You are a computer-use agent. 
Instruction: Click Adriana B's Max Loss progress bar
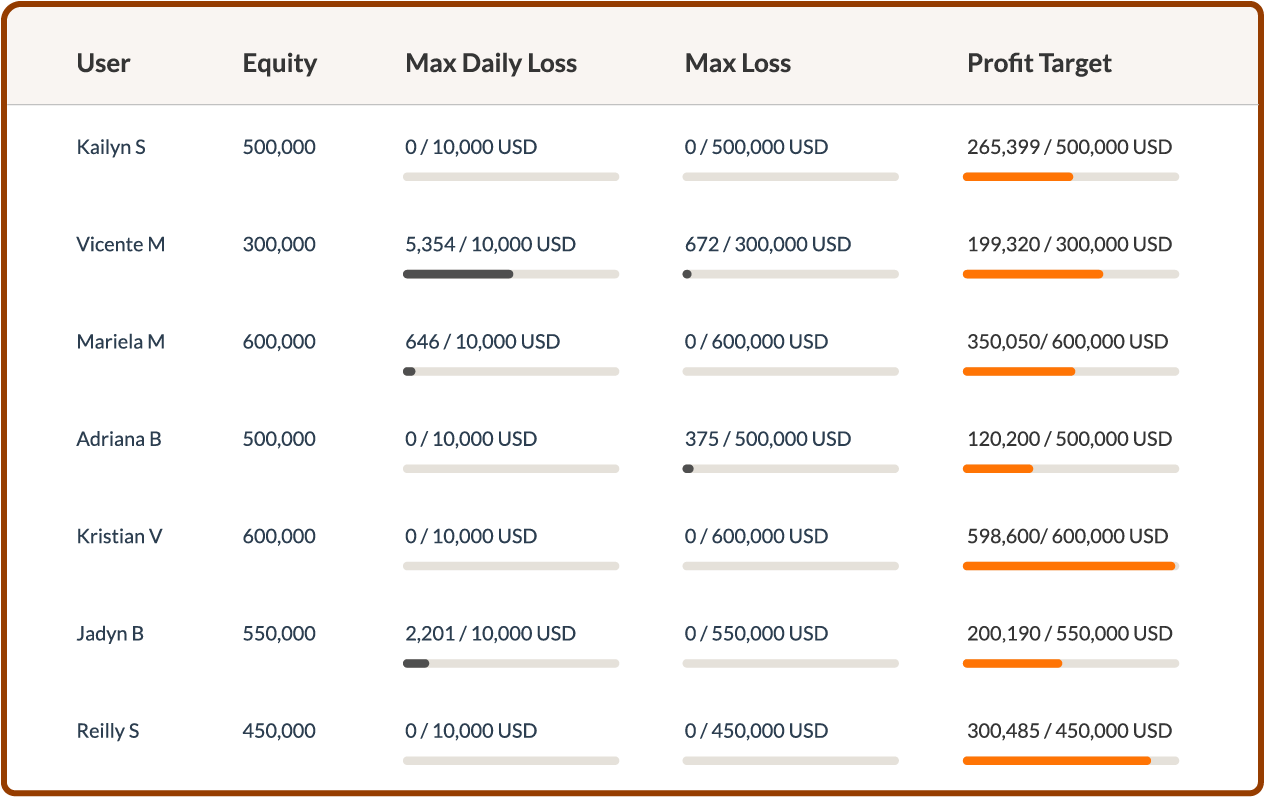(x=791, y=468)
